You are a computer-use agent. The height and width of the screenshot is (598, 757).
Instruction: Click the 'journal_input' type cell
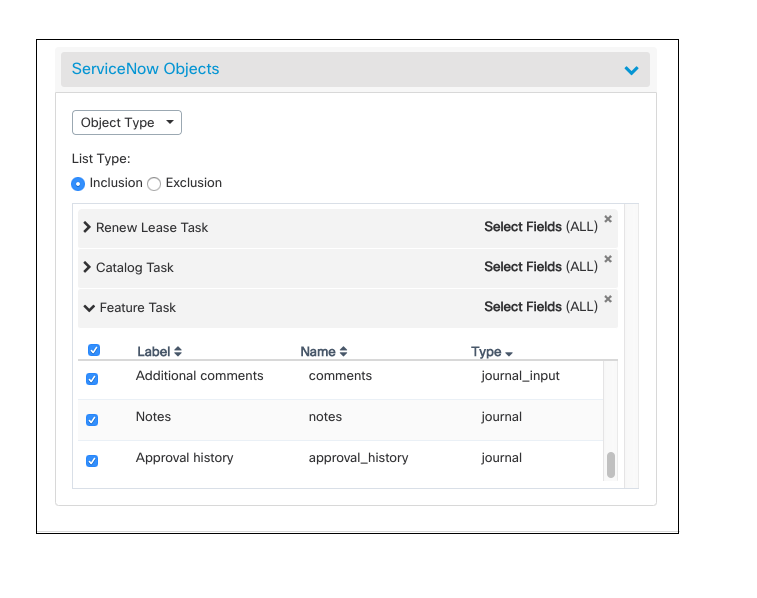click(520, 376)
